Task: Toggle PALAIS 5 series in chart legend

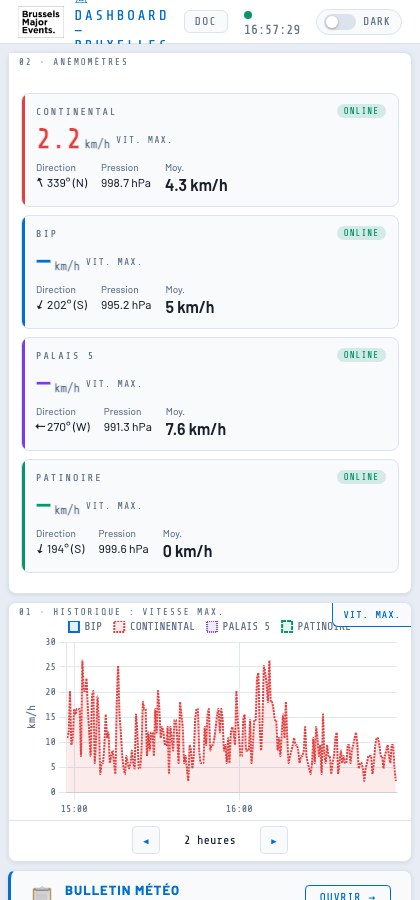Action: [238, 626]
